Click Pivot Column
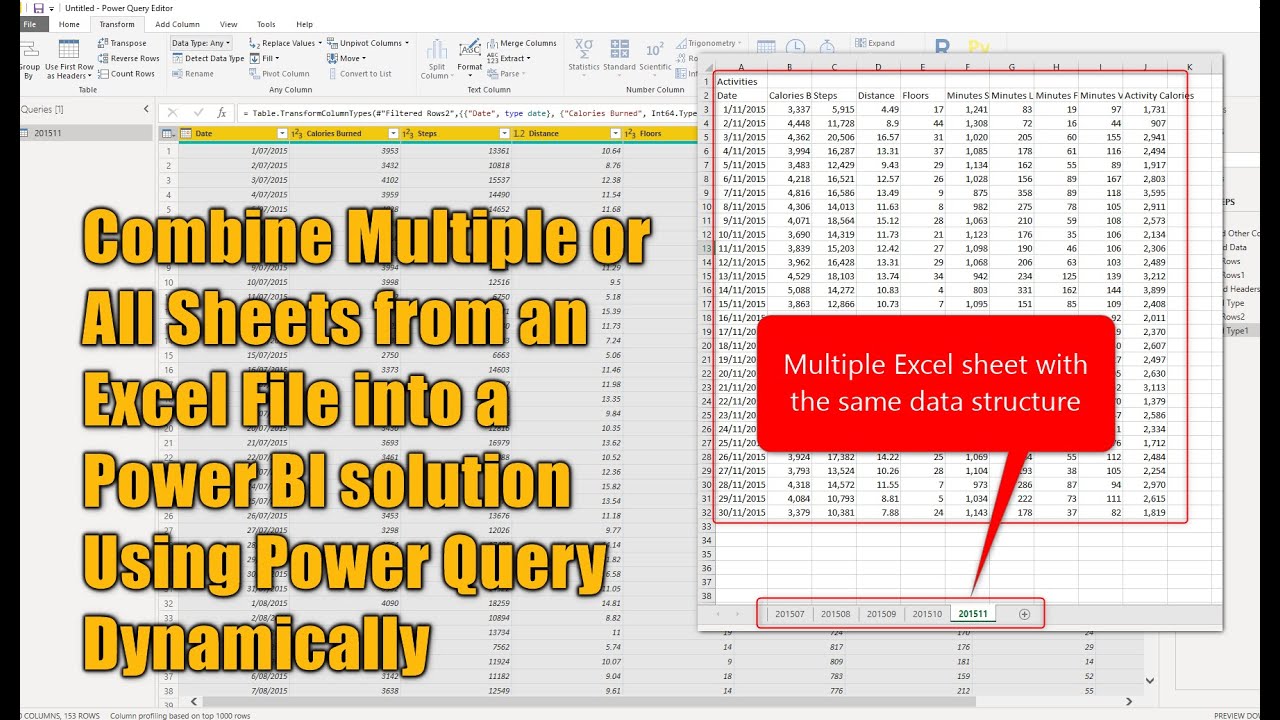The height and width of the screenshot is (720, 1280). (x=279, y=73)
